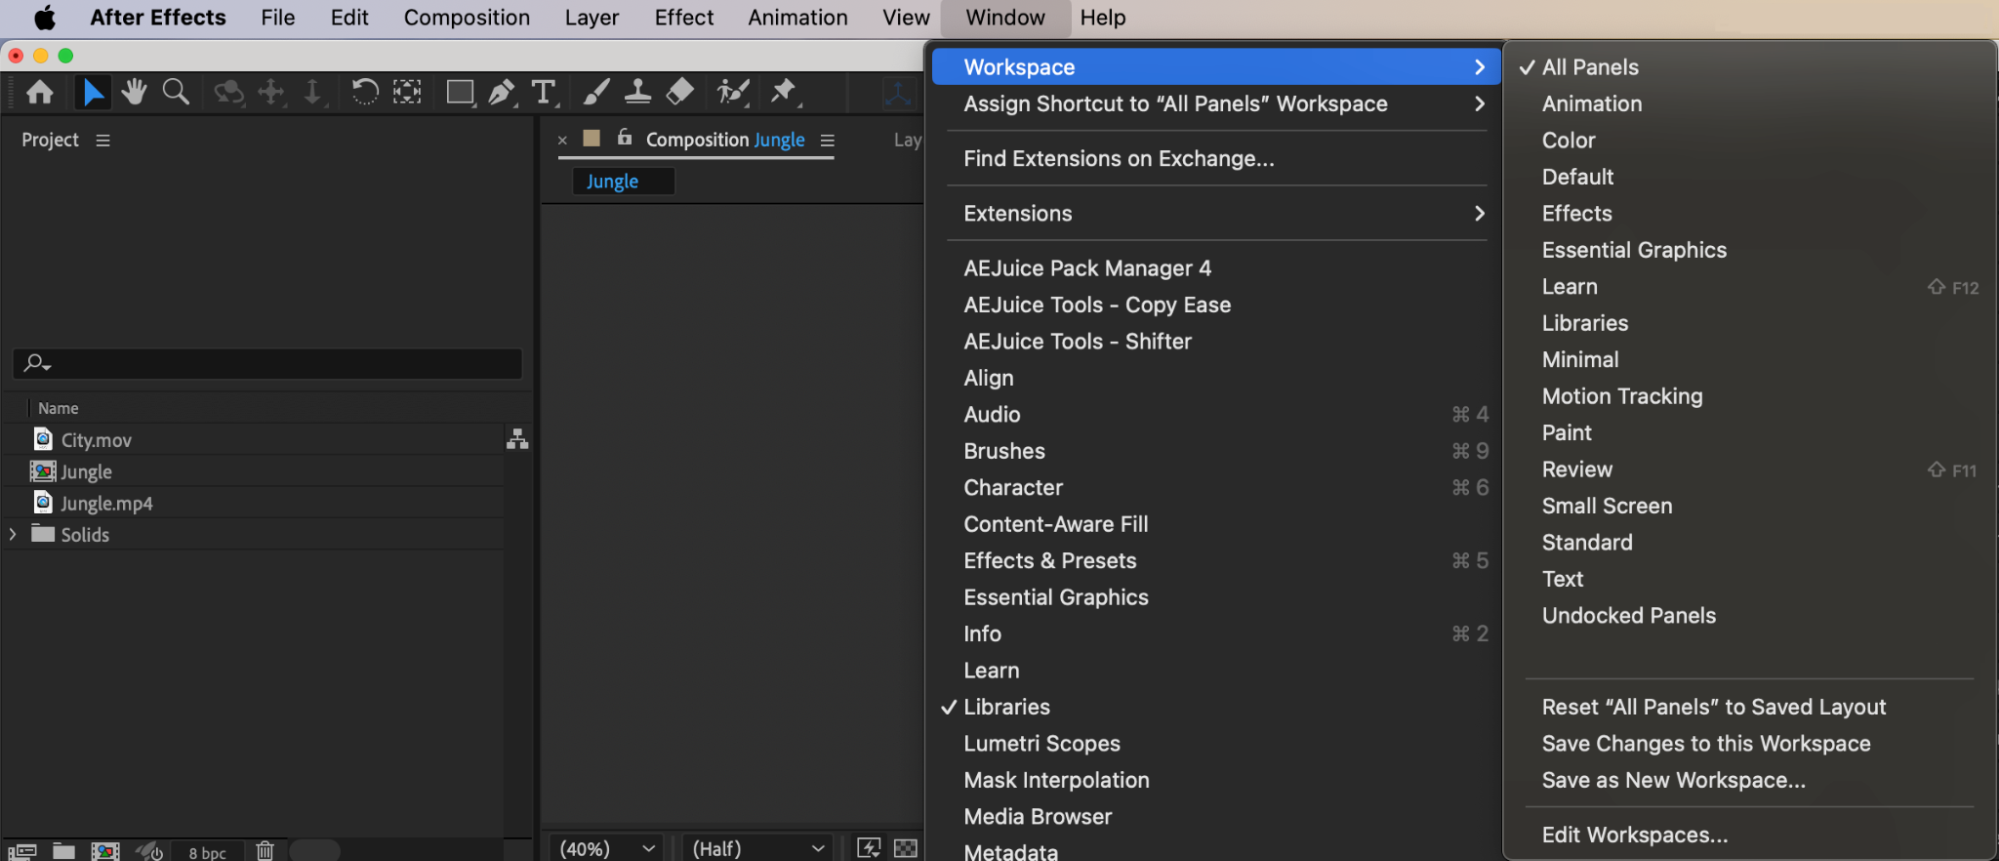Create a new folder in Project panel

tap(64, 851)
